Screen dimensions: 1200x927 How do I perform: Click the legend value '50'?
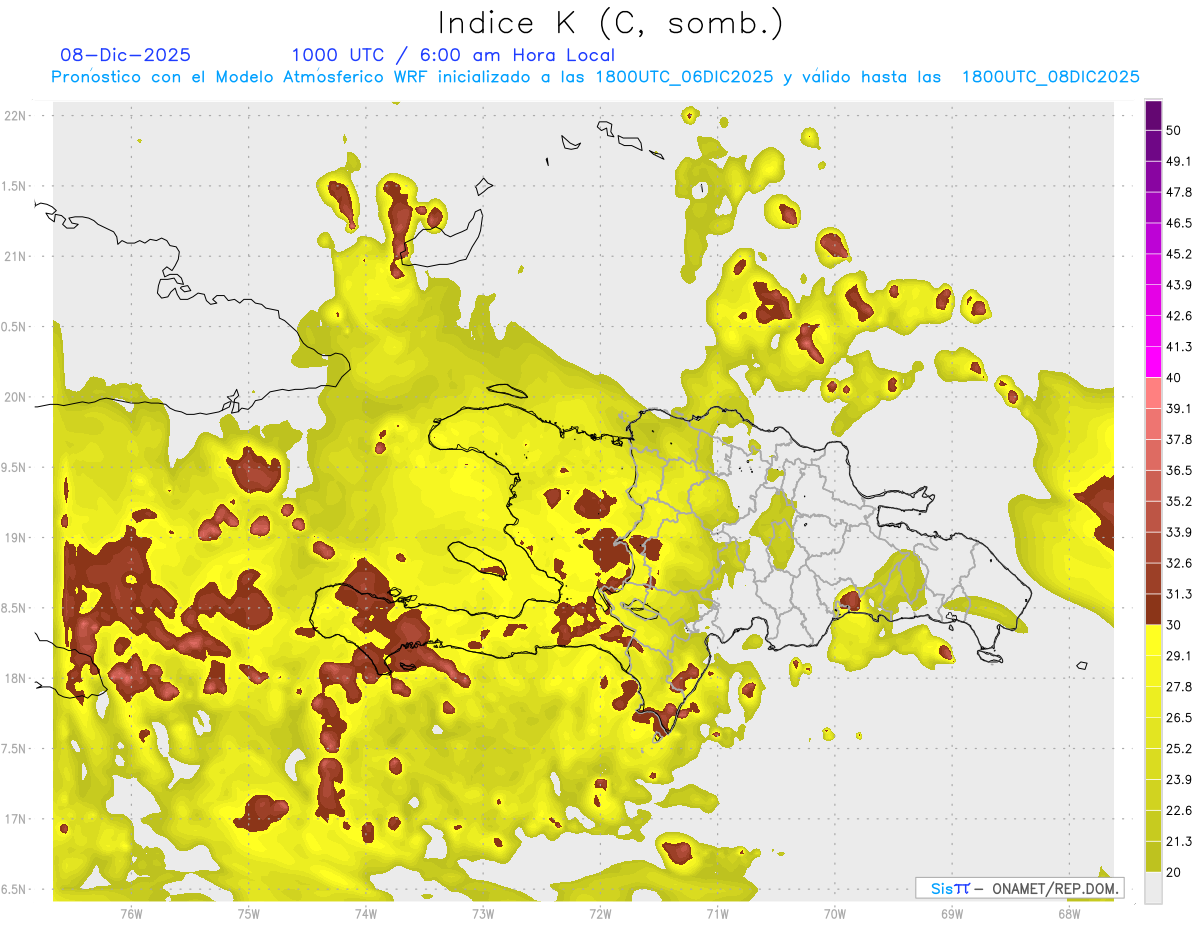point(1174,131)
